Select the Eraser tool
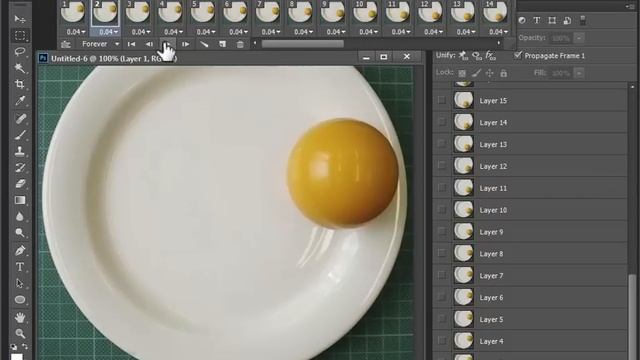This screenshot has height=360, width=640. (x=20, y=184)
